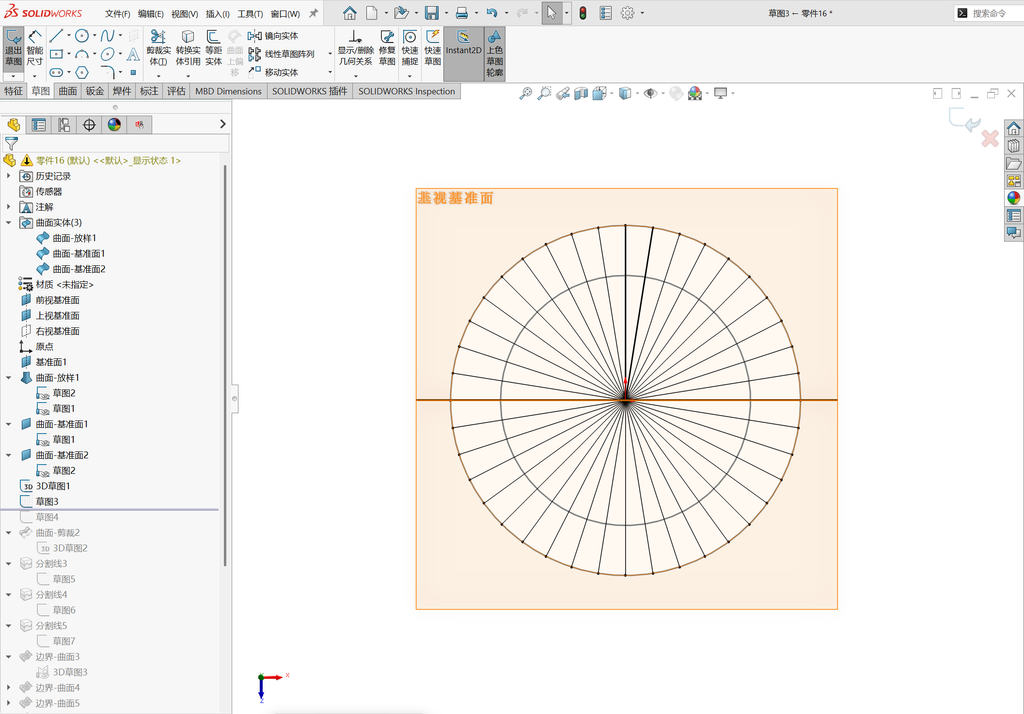
Task: Switch to the 曲面 tab
Action: coord(67,91)
